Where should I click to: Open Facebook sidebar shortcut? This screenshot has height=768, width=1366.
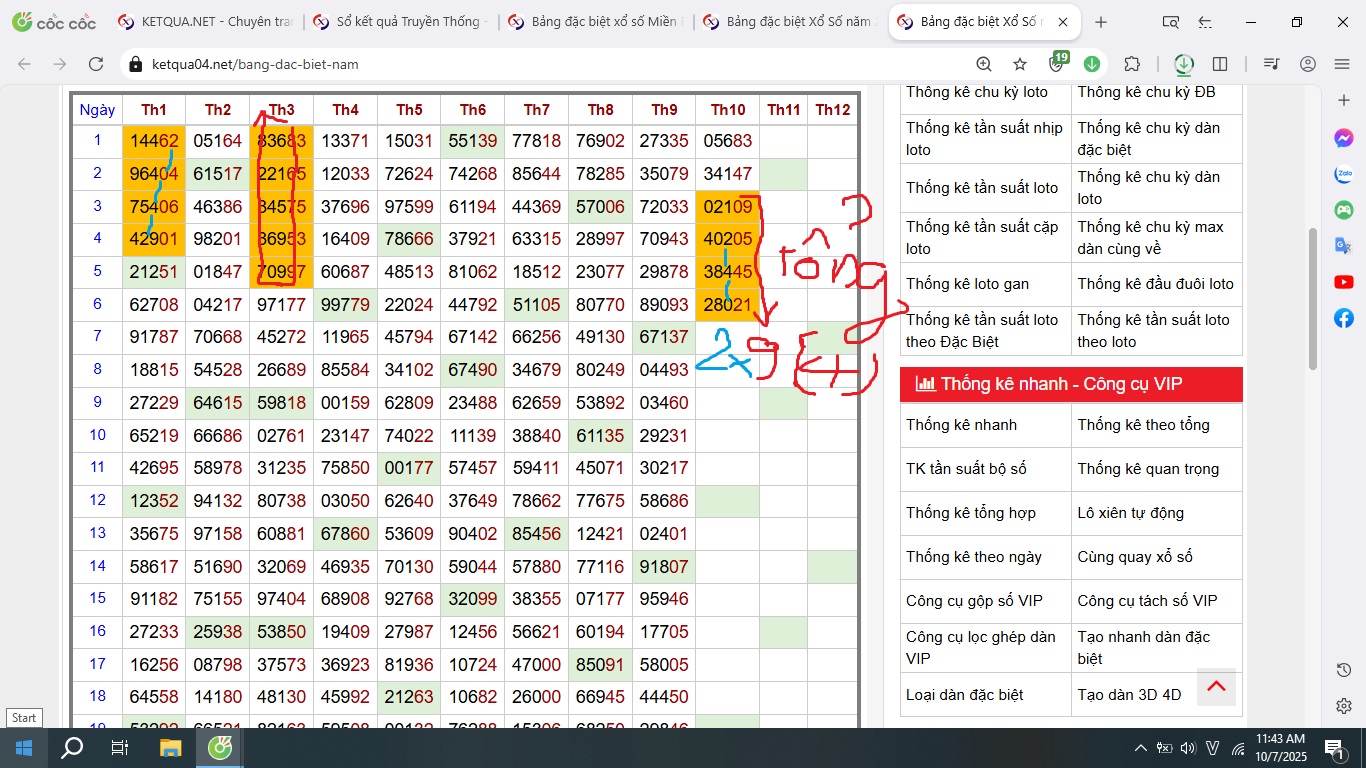1344,318
